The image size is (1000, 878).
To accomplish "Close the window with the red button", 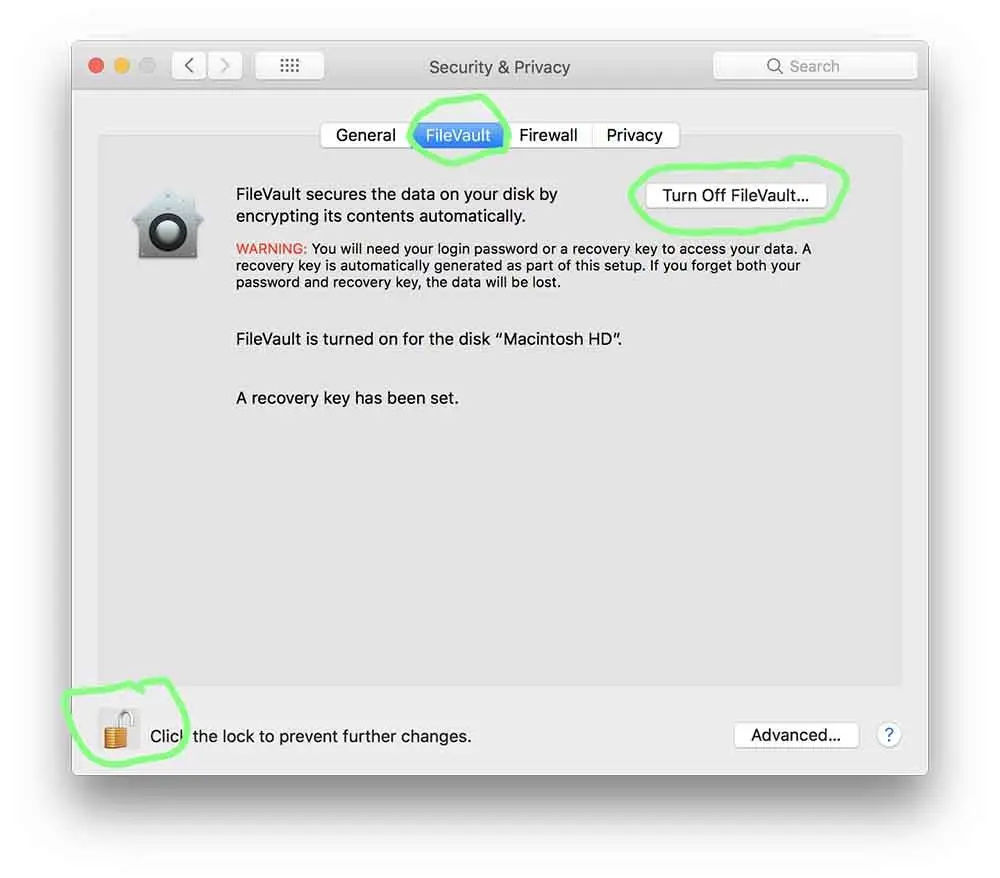I will click(x=96, y=66).
